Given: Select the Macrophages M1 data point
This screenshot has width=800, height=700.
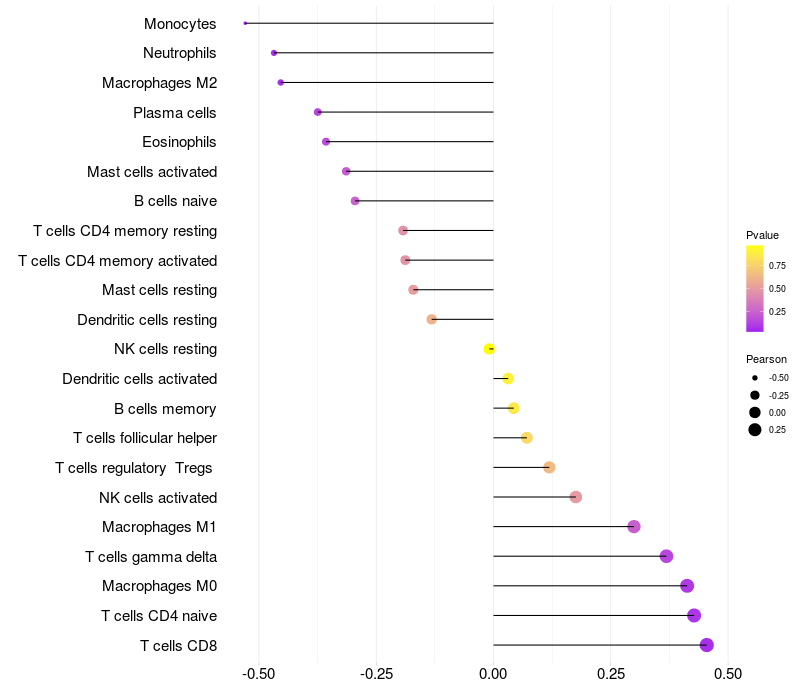Looking at the screenshot, I should (x=634, y=527).
